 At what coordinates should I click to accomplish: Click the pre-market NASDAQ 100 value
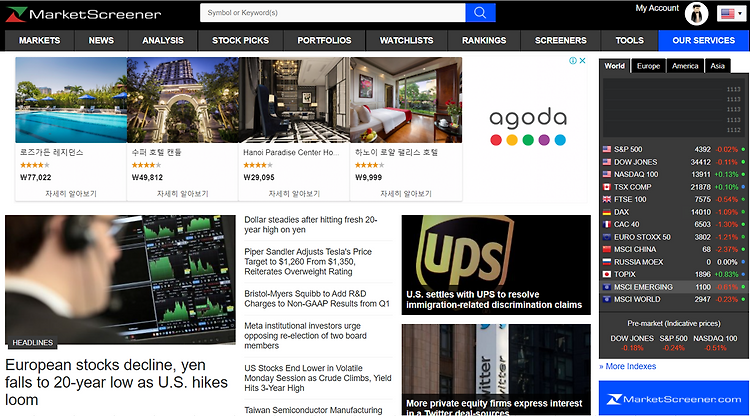click(715, 348)
